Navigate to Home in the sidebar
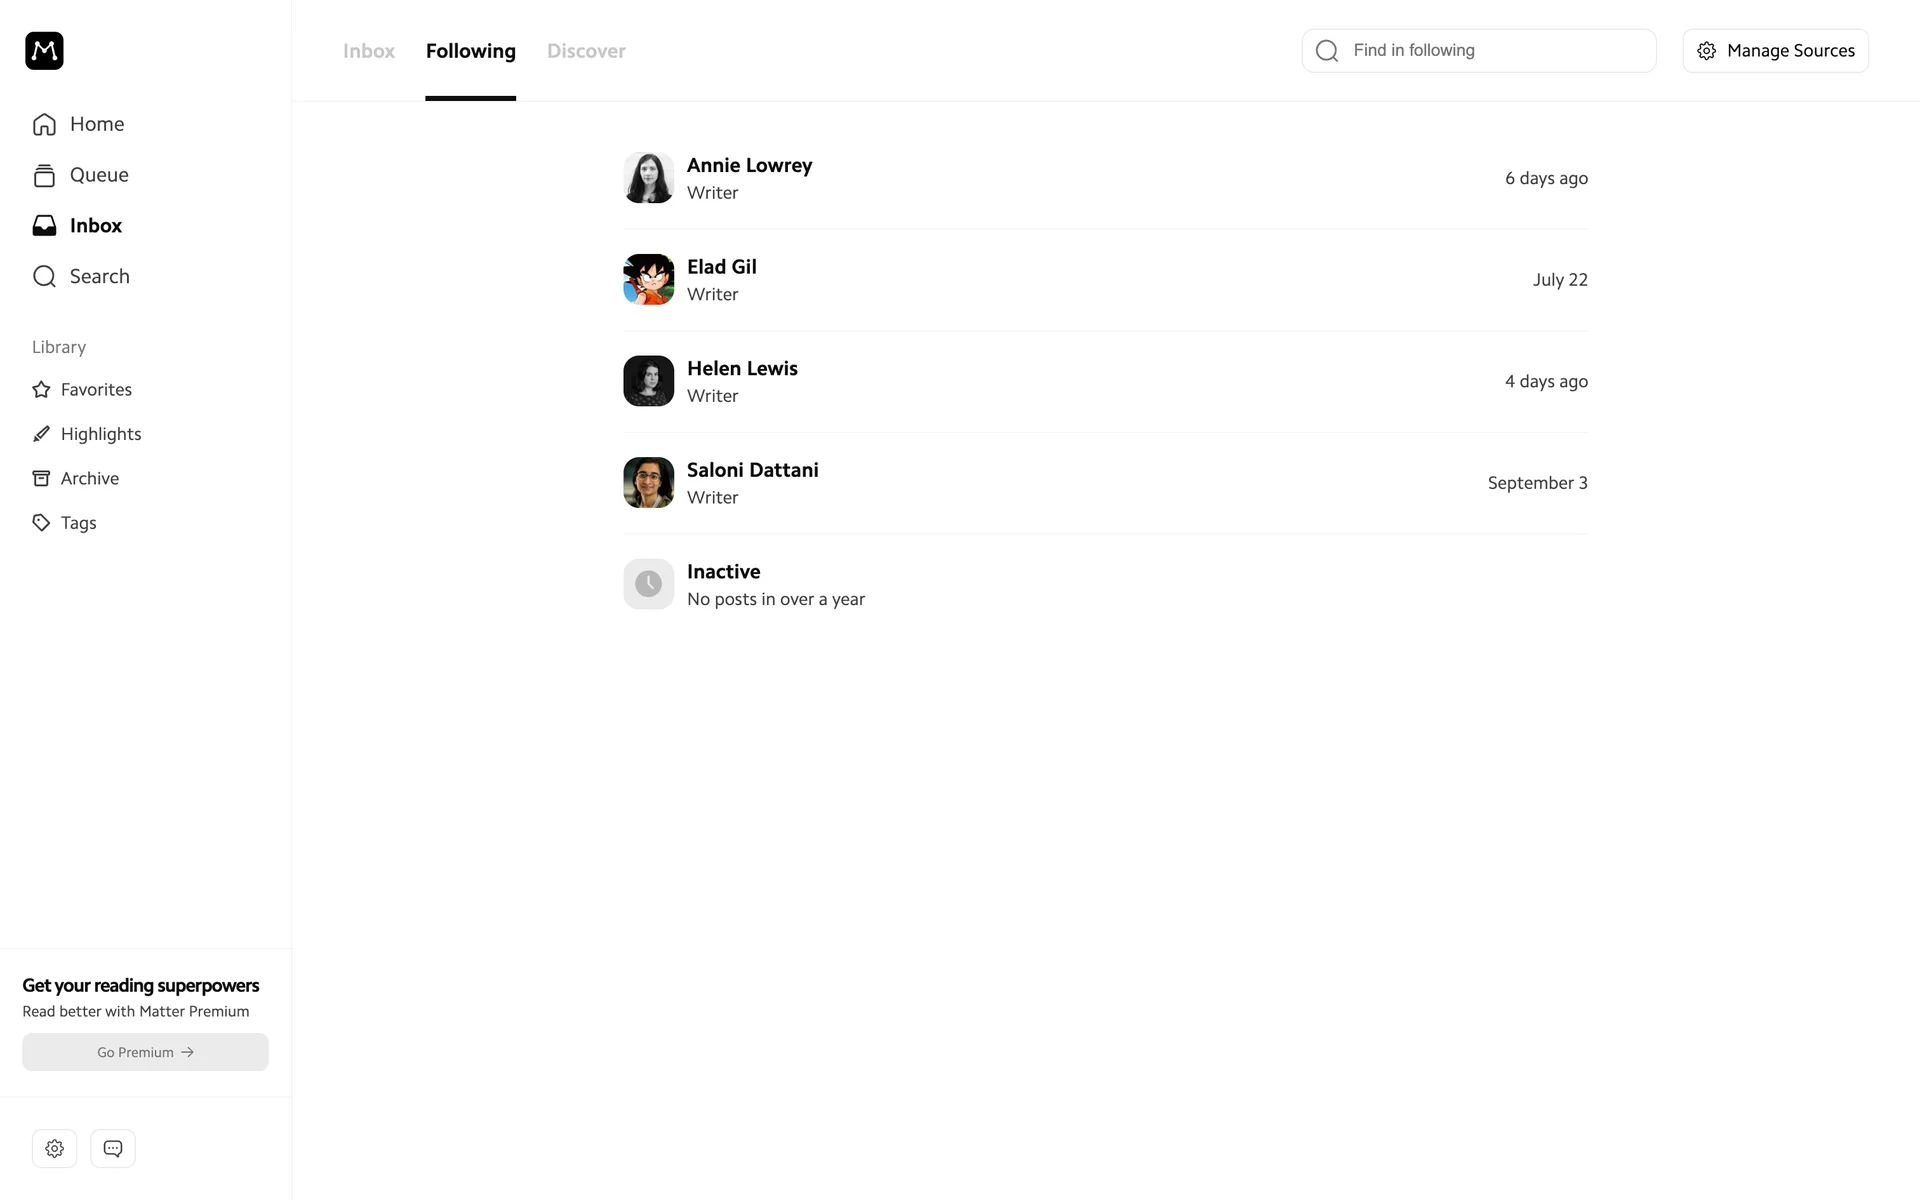Image resolution: width=1920 pixels, height=1200 pixels. (x=96, y=124)
